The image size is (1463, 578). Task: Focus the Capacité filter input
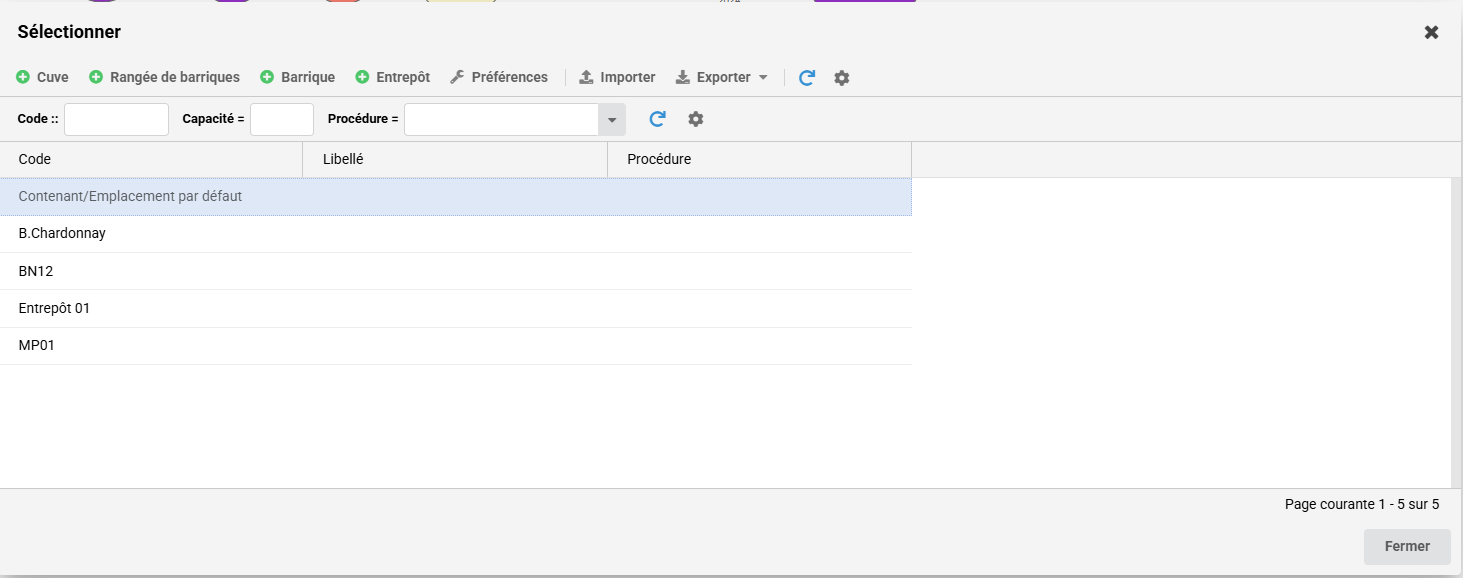point(281,119)
